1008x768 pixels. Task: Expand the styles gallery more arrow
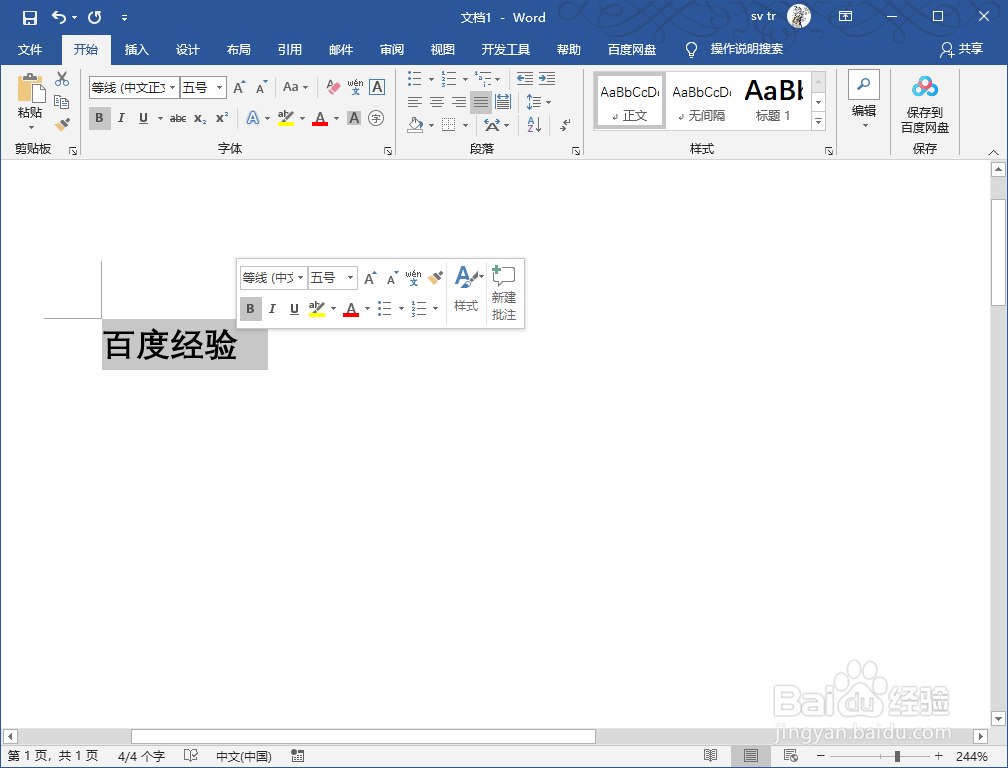point(818,120)
